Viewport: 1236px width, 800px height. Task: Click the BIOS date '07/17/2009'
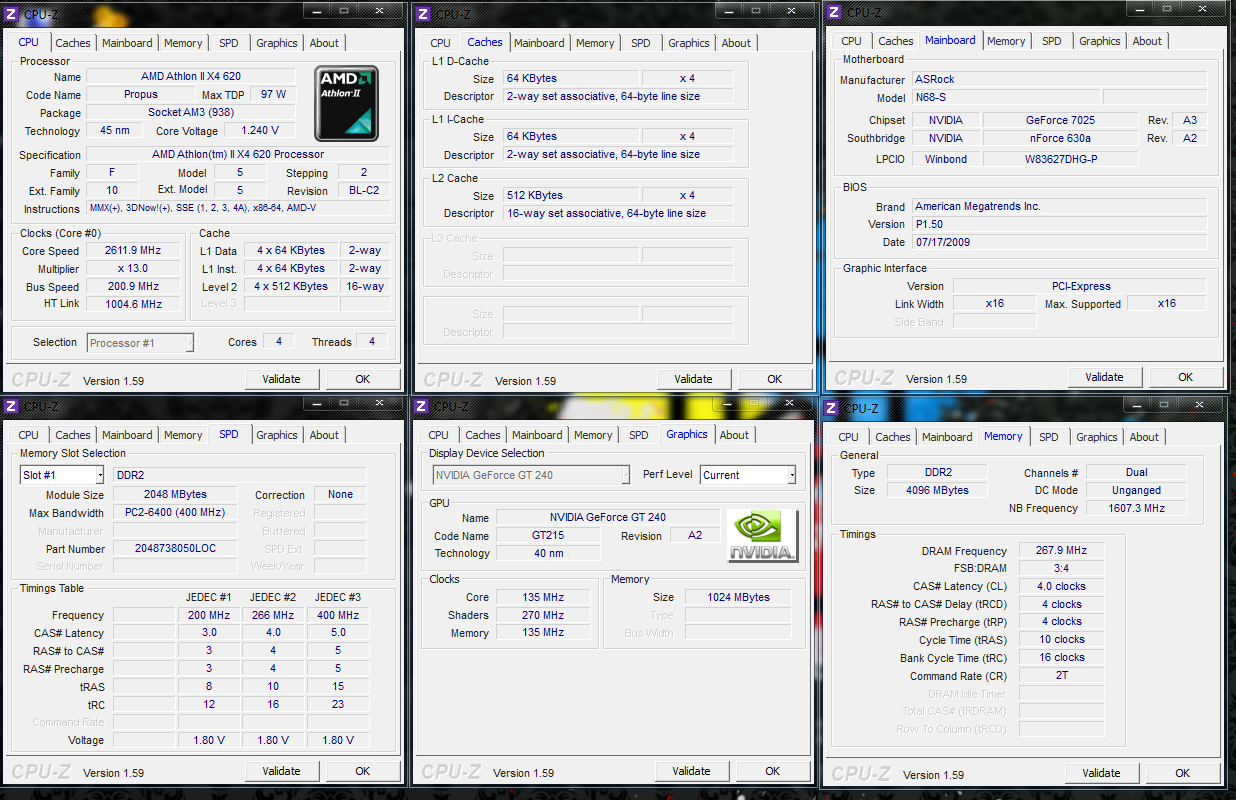pos(1060,242)
